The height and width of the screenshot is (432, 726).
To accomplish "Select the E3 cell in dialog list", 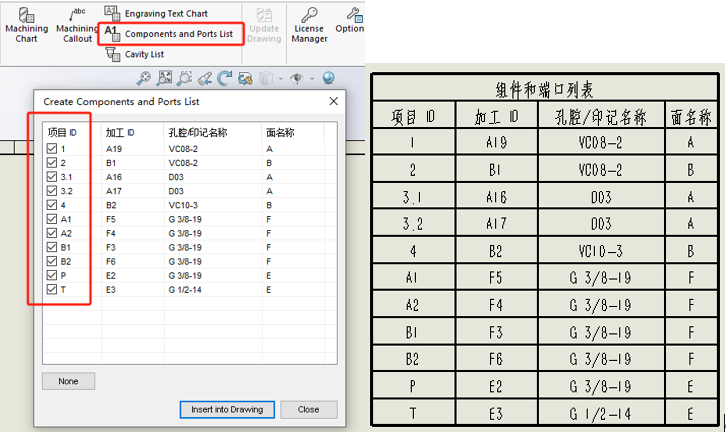I will pyautogui.click(x=111, y=289).
